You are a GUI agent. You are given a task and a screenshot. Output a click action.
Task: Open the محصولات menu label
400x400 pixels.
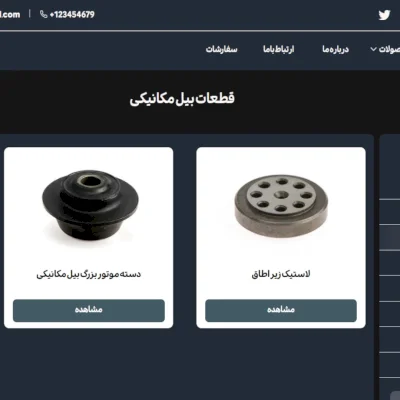pyautogui.click(x=389, y=49)
